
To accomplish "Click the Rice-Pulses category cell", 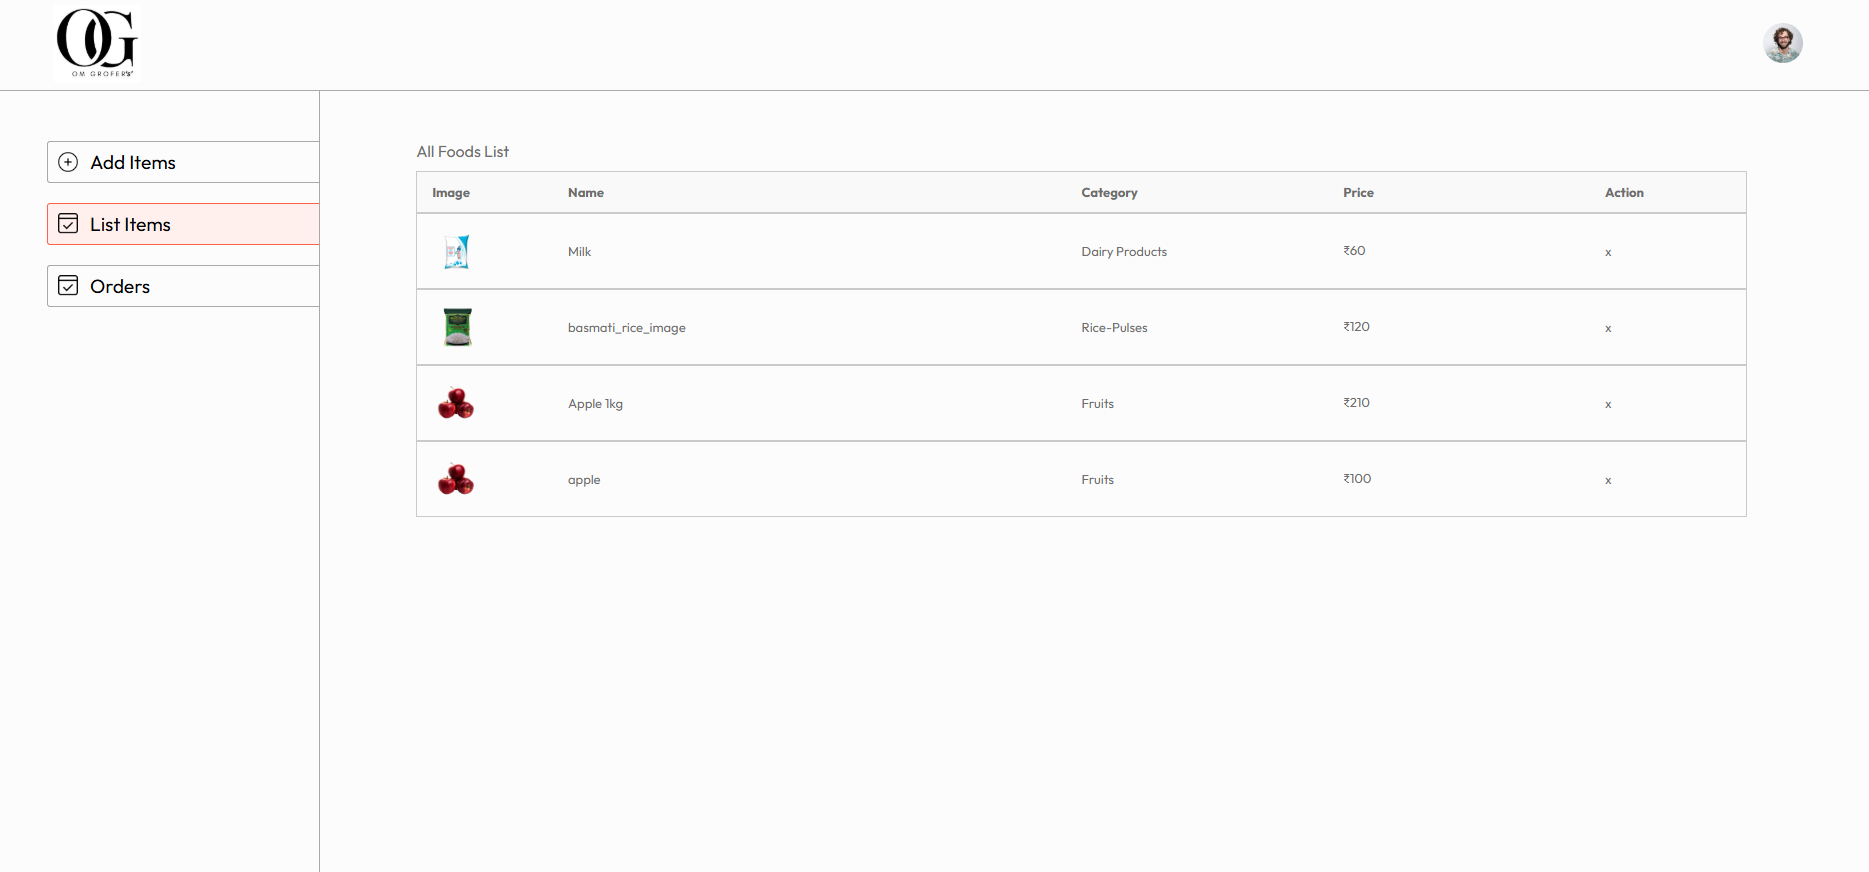I will point(1114,328).
